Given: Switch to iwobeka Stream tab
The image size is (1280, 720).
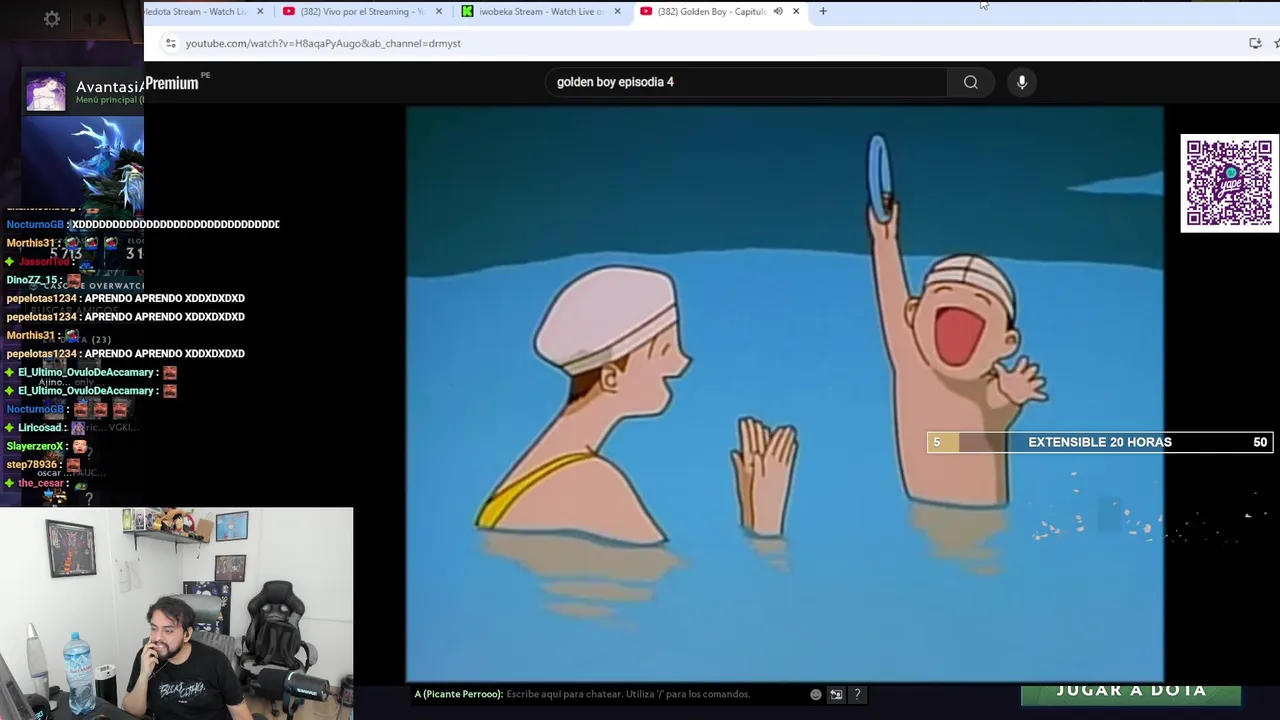Looking at the screenshot, I should pyautogui.click(x=541, y=11).
